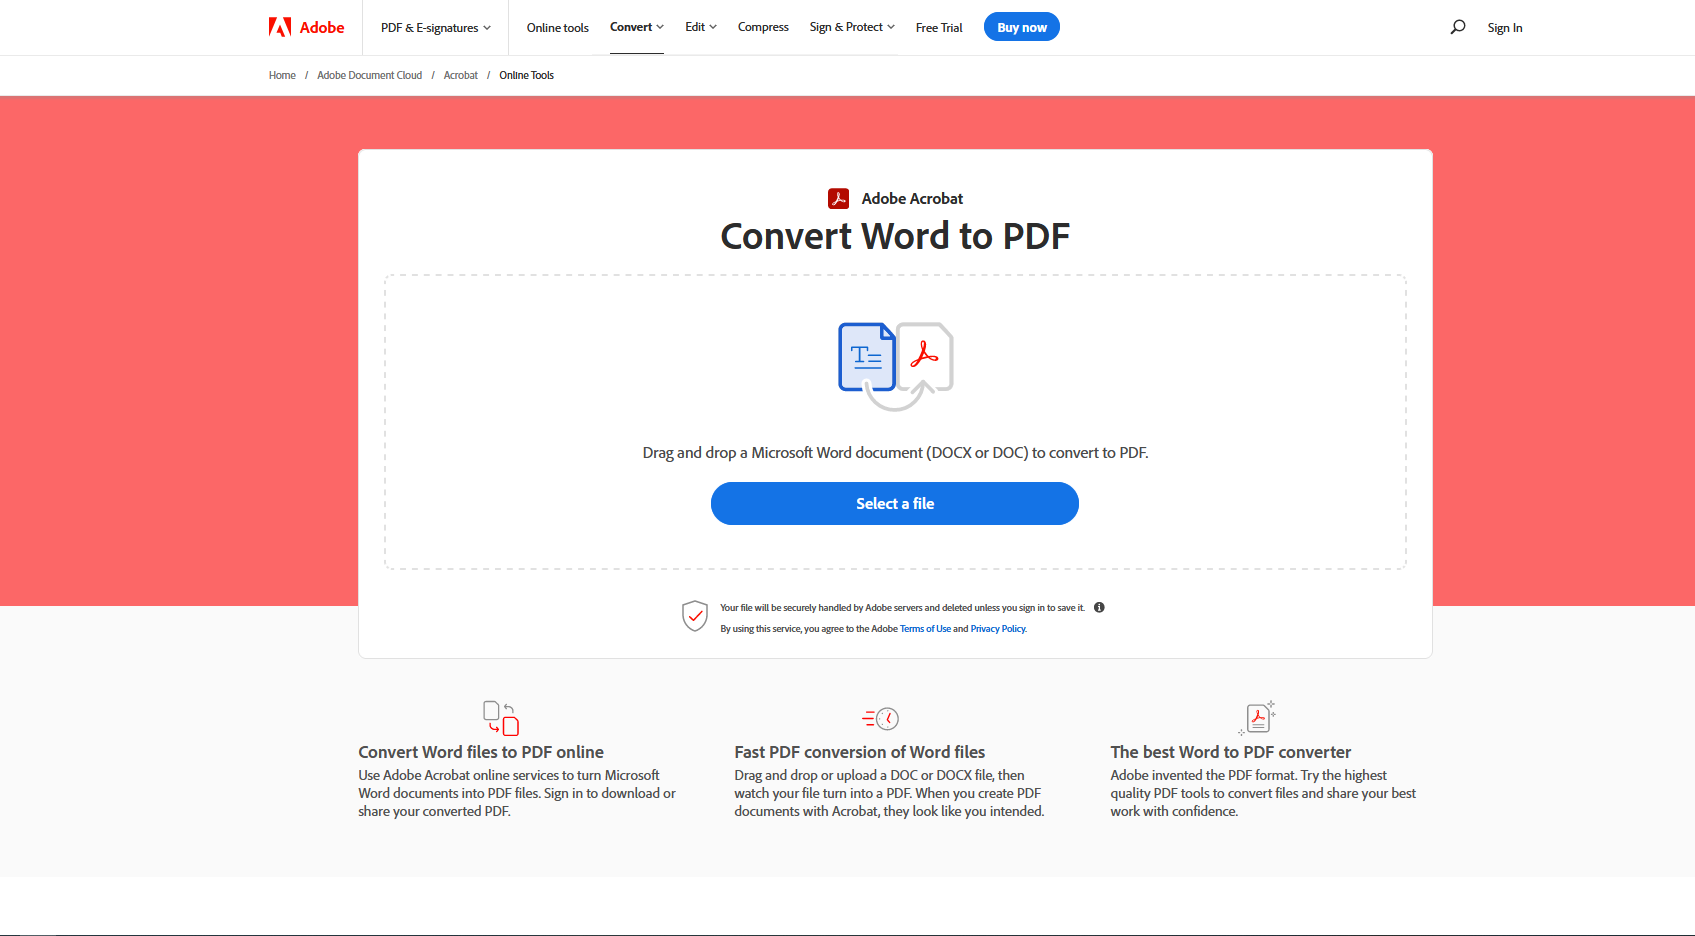Open the Free Trial navigation item

pos(939,27)
